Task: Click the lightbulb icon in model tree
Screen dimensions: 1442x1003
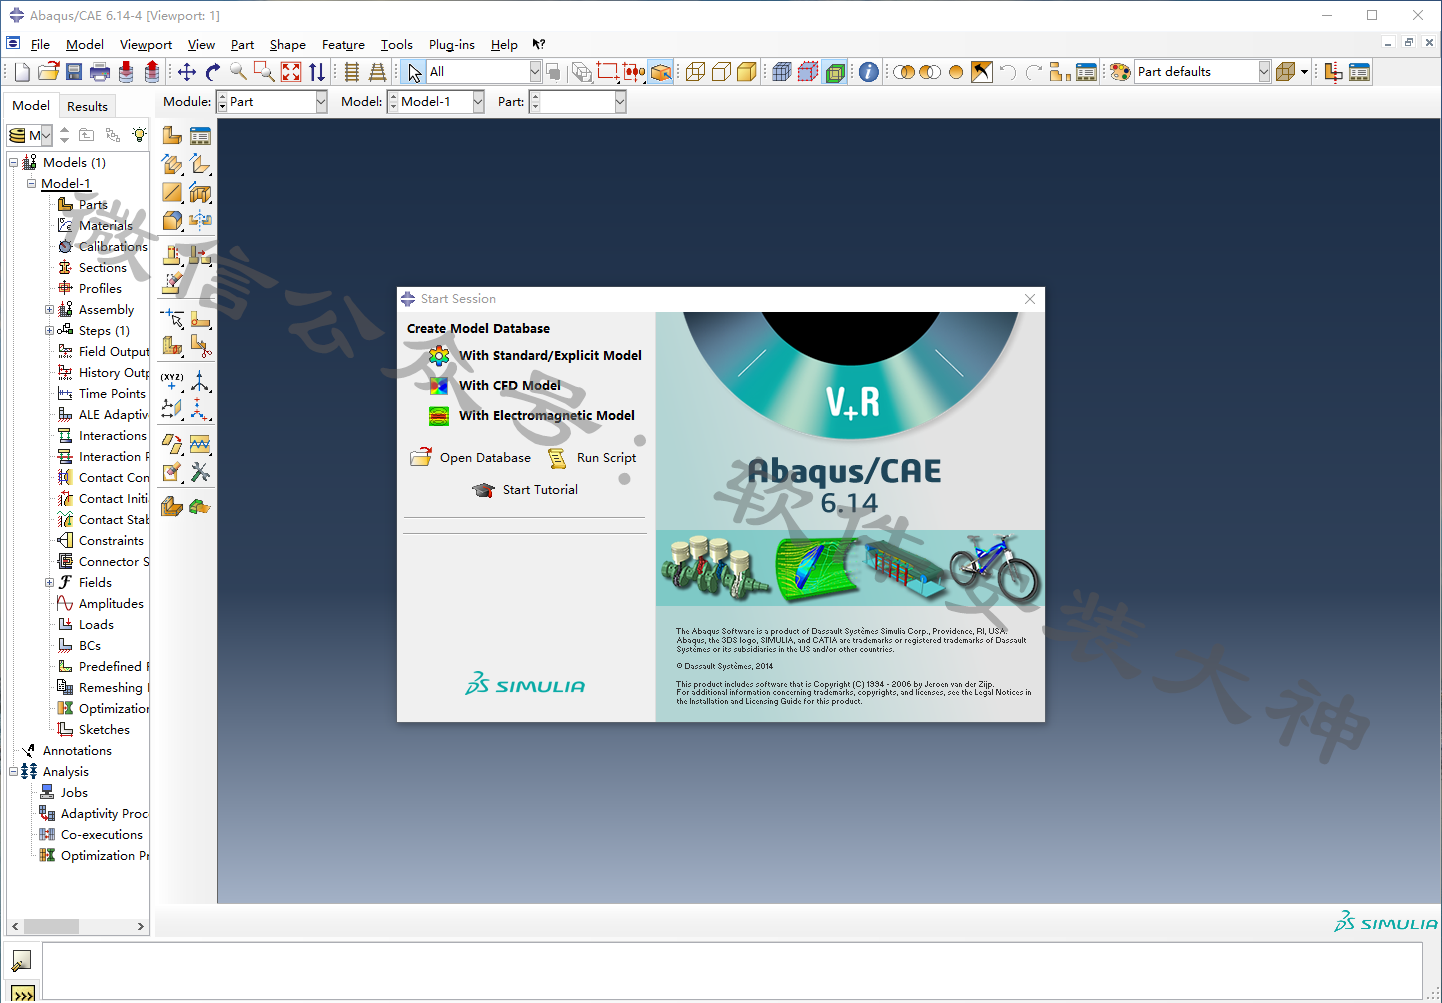Action: pos(139,135)
